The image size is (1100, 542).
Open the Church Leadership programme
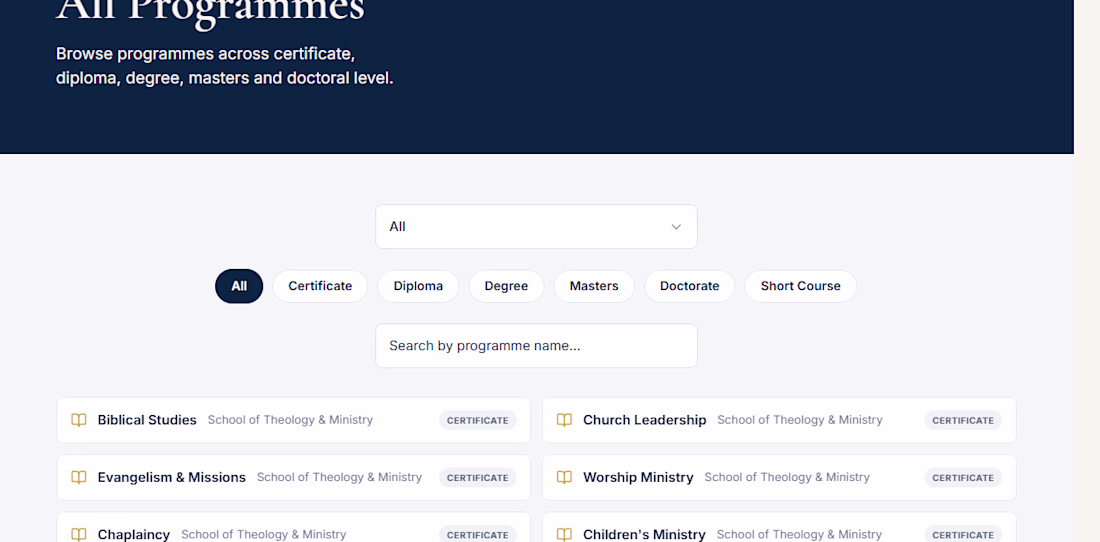pyautogui.click(x=779, y=420)
